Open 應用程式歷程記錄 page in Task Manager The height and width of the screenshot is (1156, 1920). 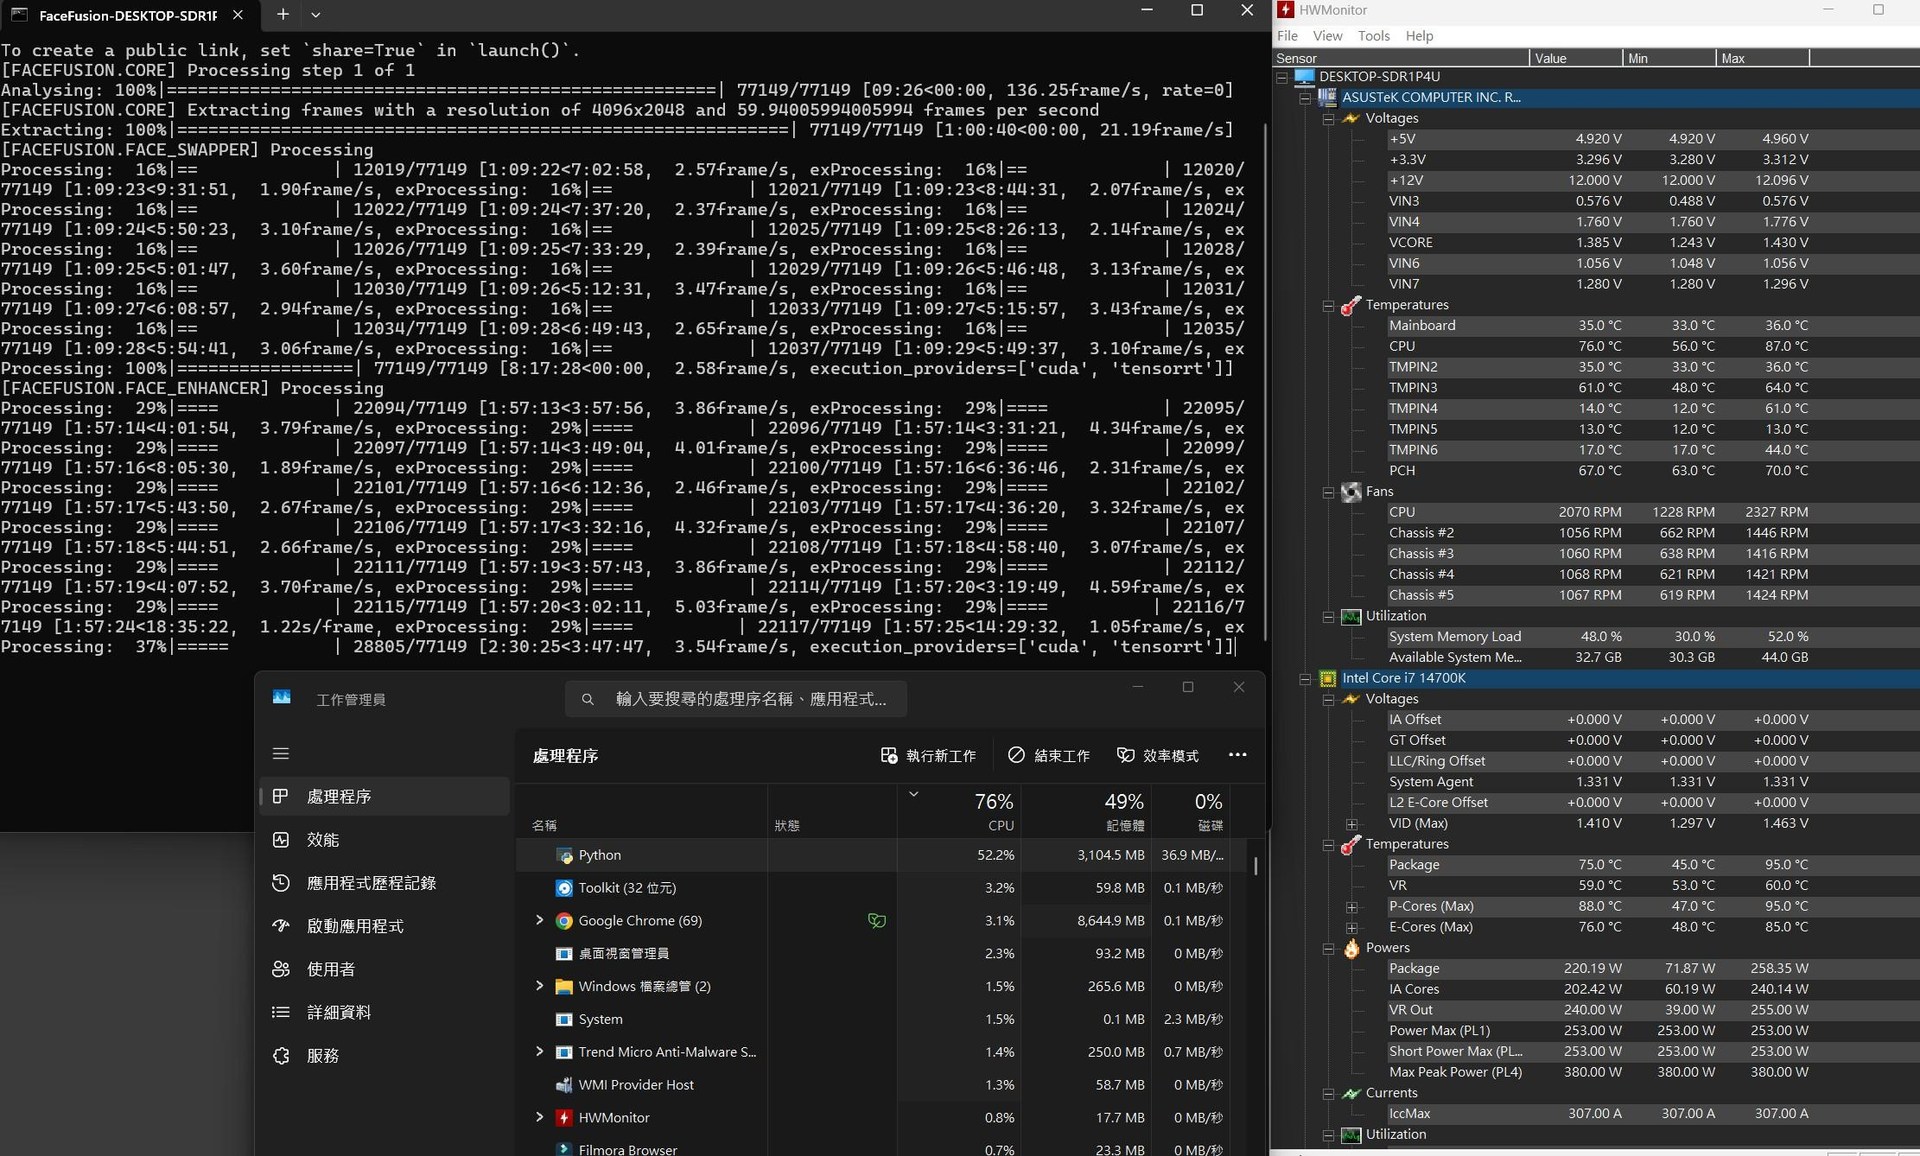click(385, 883)
